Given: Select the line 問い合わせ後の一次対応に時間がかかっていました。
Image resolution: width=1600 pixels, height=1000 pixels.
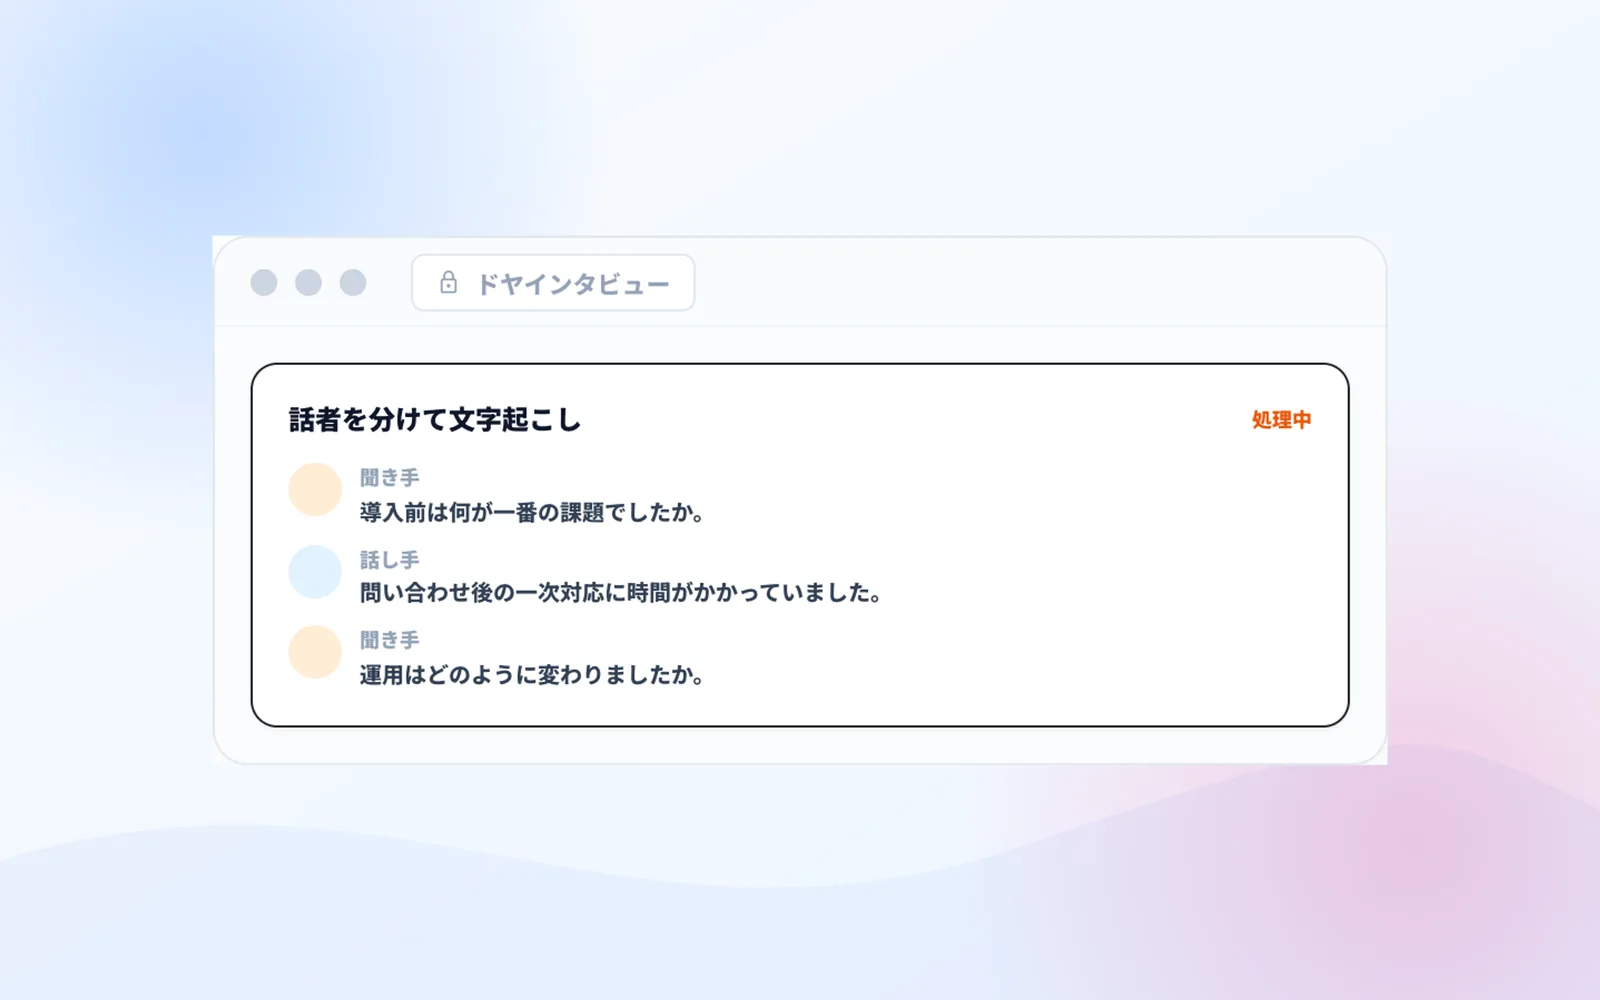Looking at the screenshot, I should coord(621,593).
